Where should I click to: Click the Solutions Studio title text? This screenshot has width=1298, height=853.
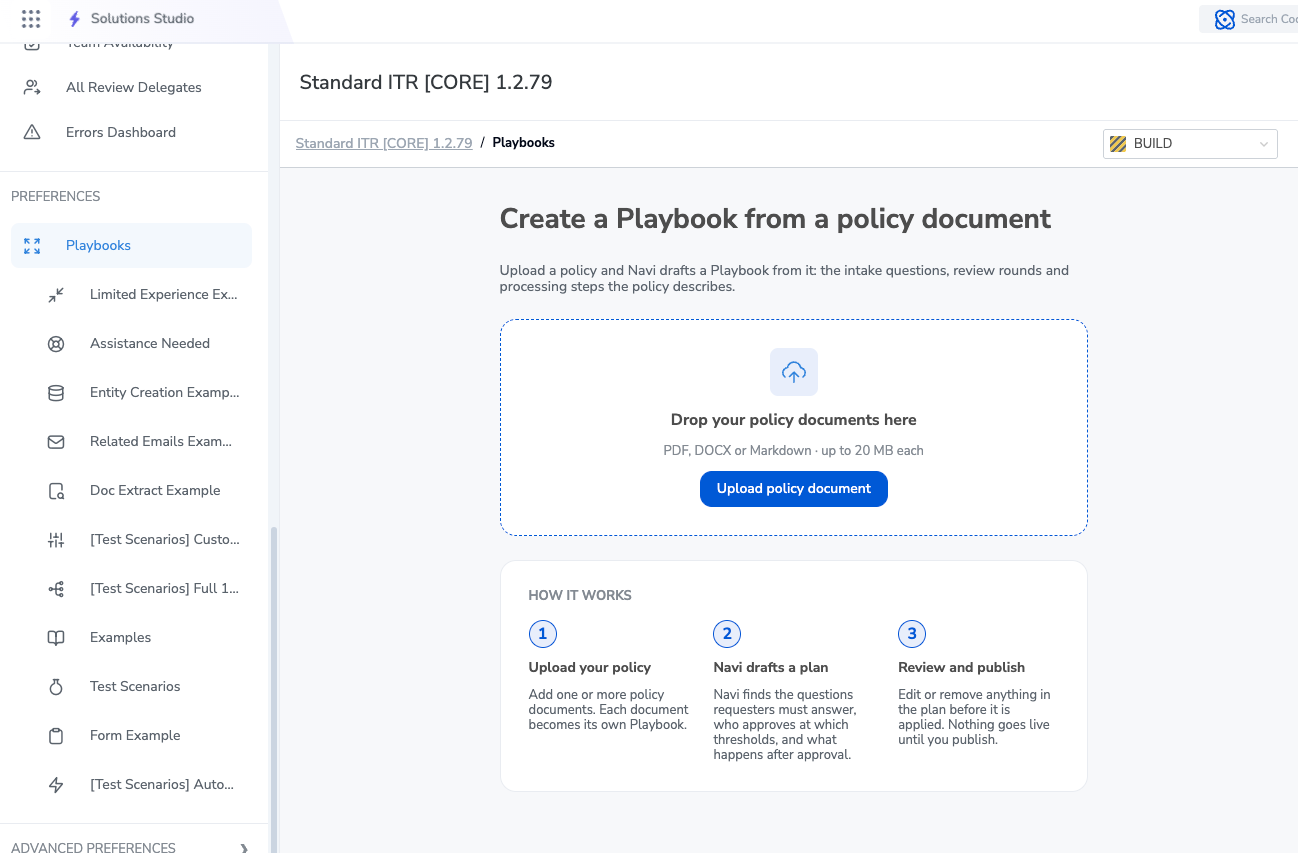[142, 19]
